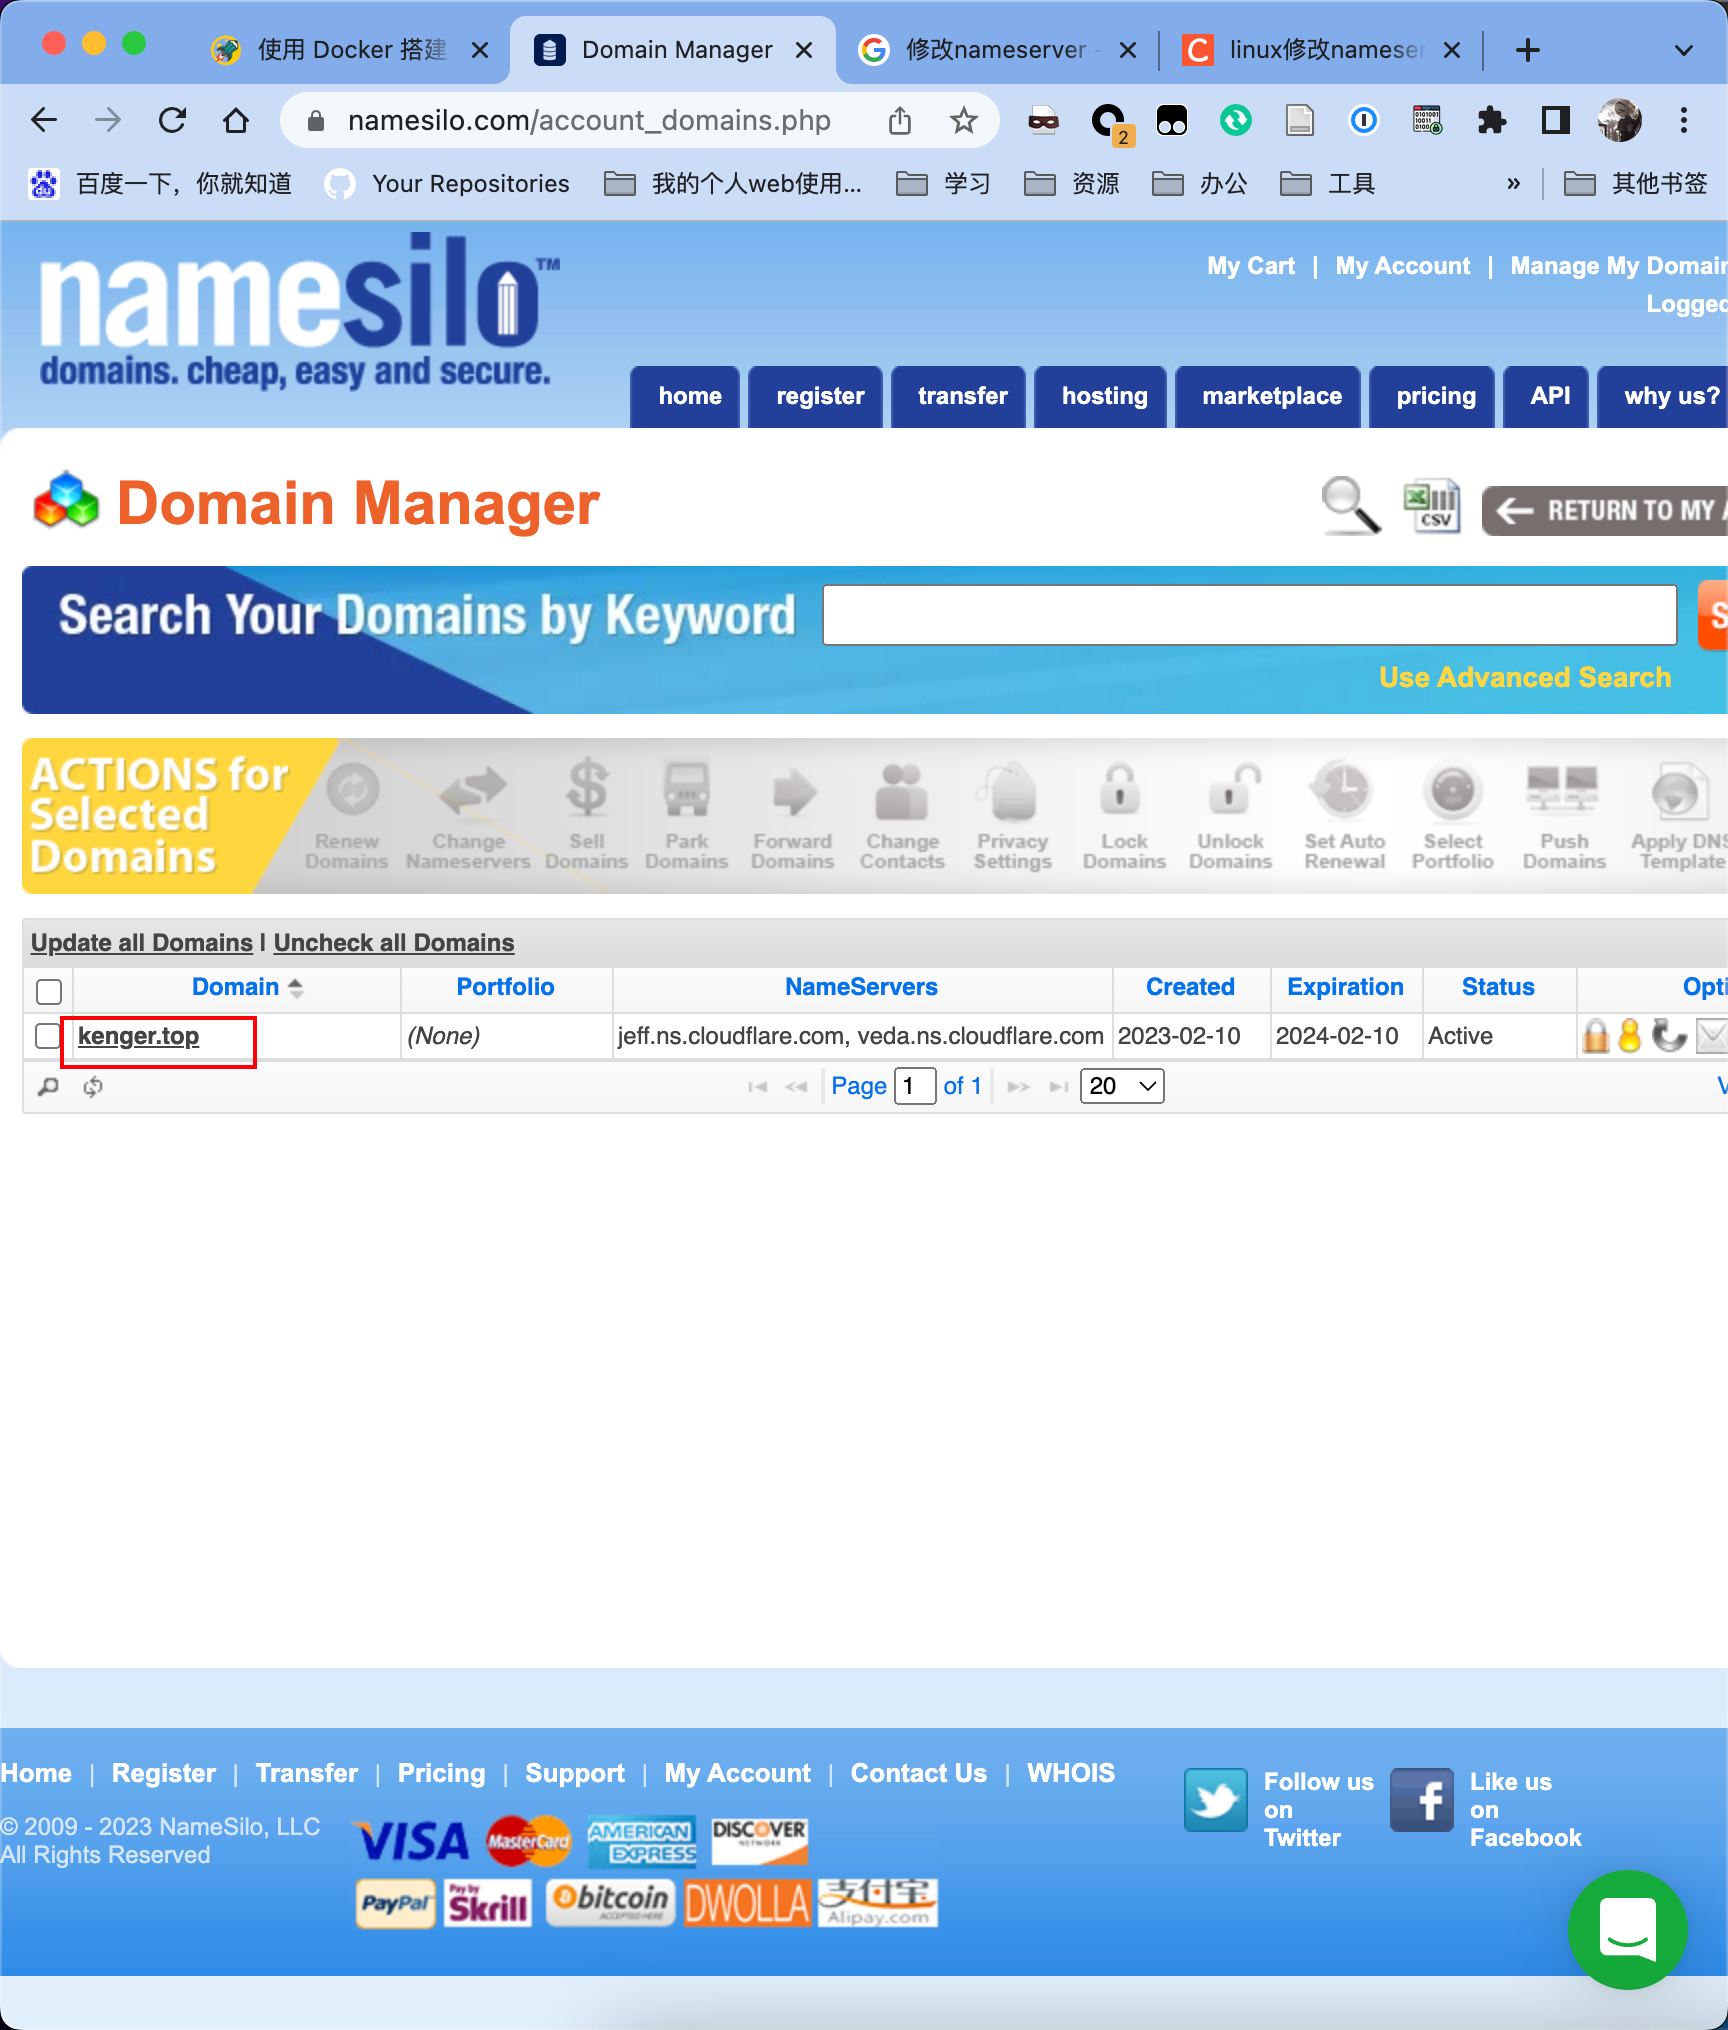Click the Facebook icon in footer
Screen dimensions: 1728x2030
(x=1422, y=1800)
